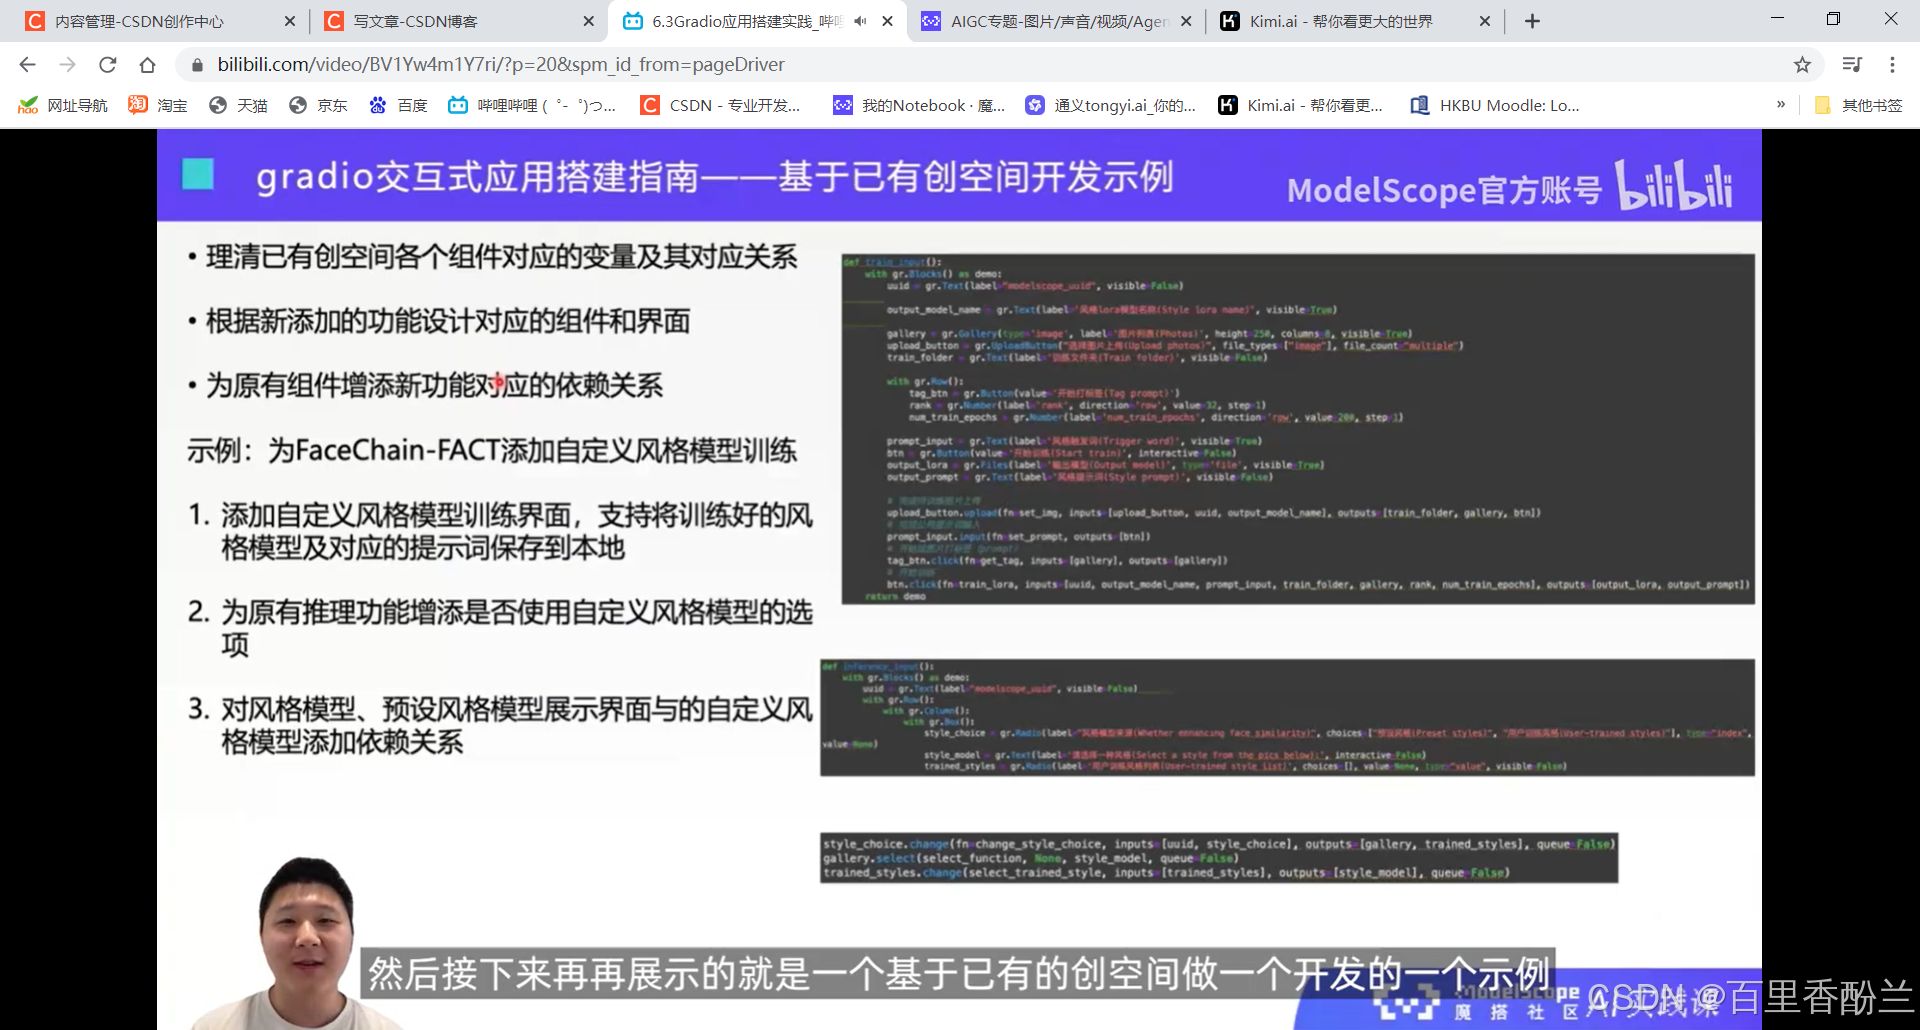Open the browser three-dot menu
This screenshot has height=1030, width=1920.
click(1892, 65)
